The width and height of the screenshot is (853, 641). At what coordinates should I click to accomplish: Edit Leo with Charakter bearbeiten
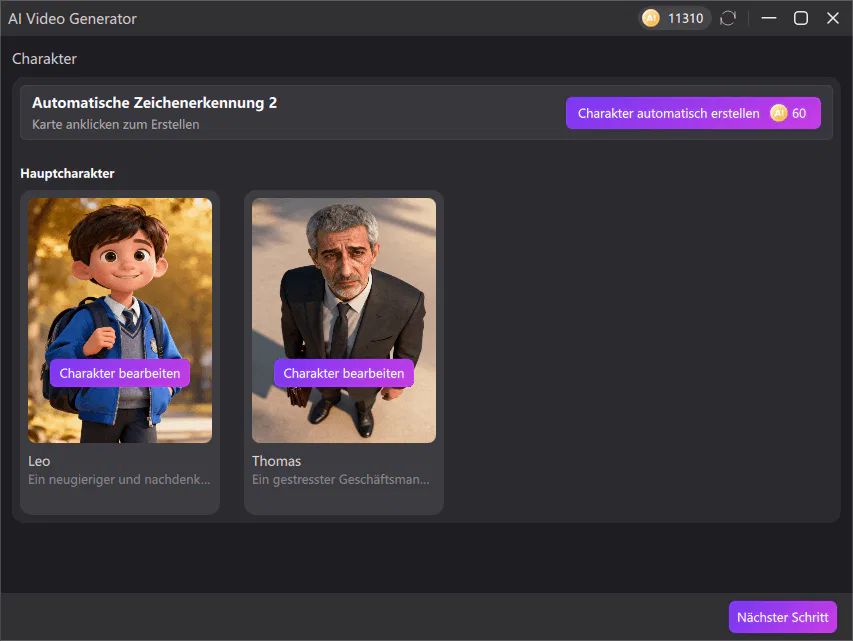pyautogui.click(x=120, y=373)
